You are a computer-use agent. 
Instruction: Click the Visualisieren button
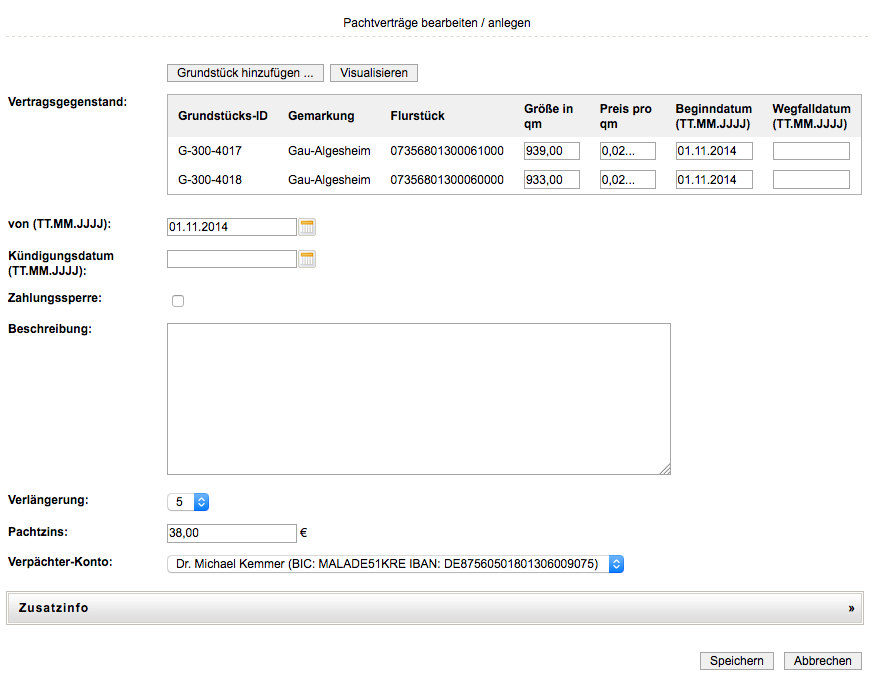click(x=374, y=73)
